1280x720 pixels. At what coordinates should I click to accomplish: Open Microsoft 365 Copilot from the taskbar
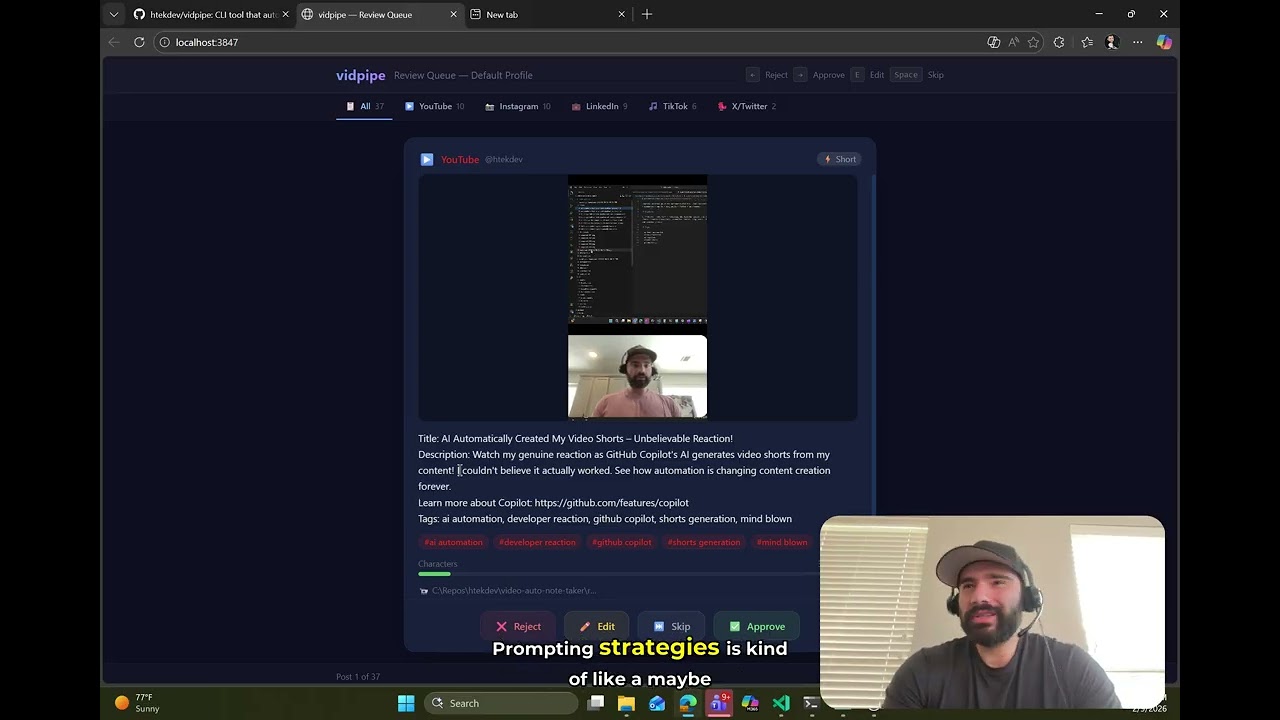750,703
